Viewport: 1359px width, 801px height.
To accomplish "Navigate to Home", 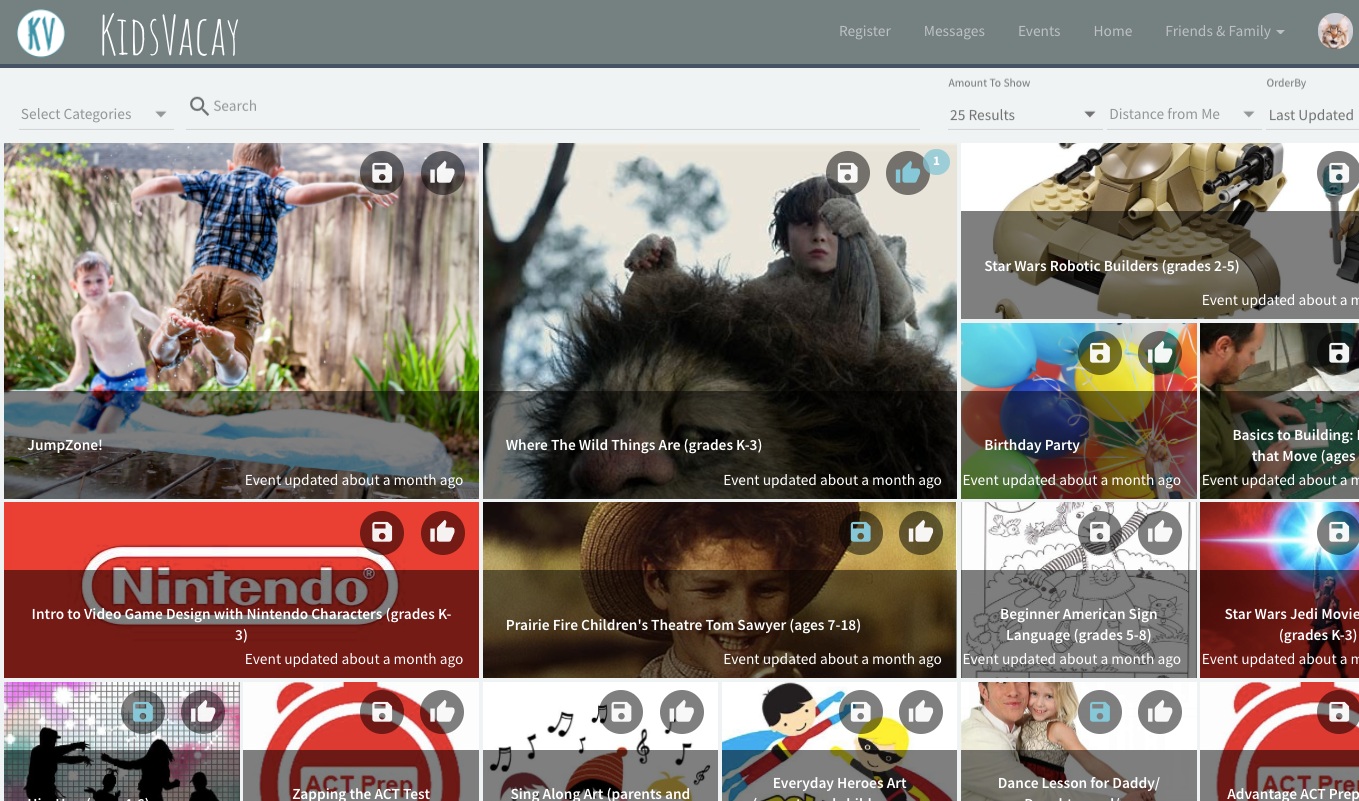I will tap(1113, 31).
